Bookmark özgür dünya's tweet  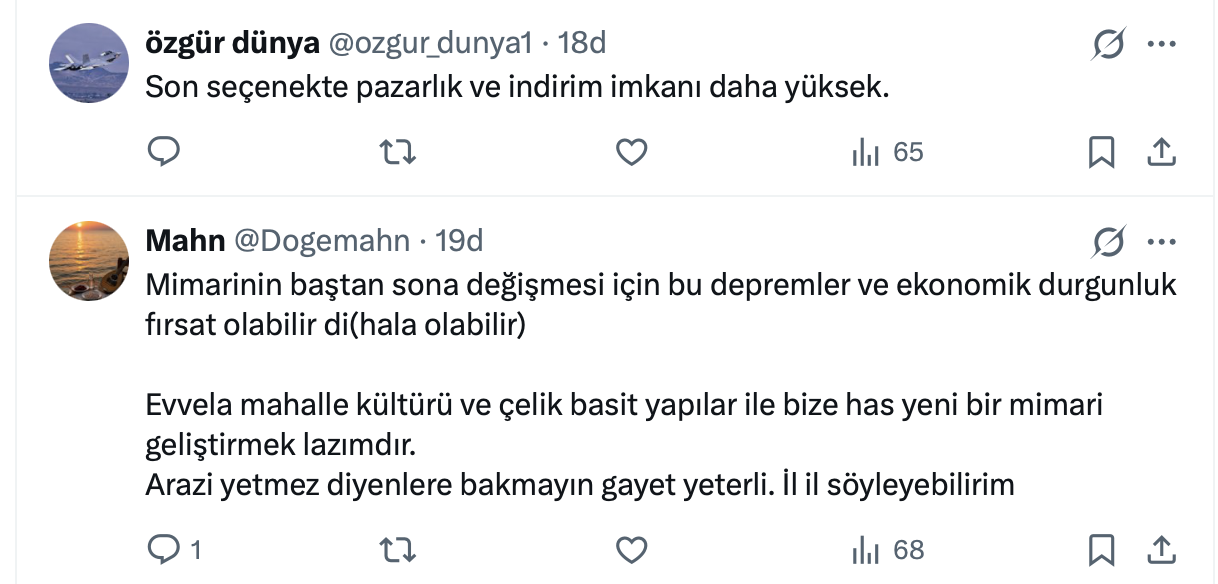pos(1101,152)
